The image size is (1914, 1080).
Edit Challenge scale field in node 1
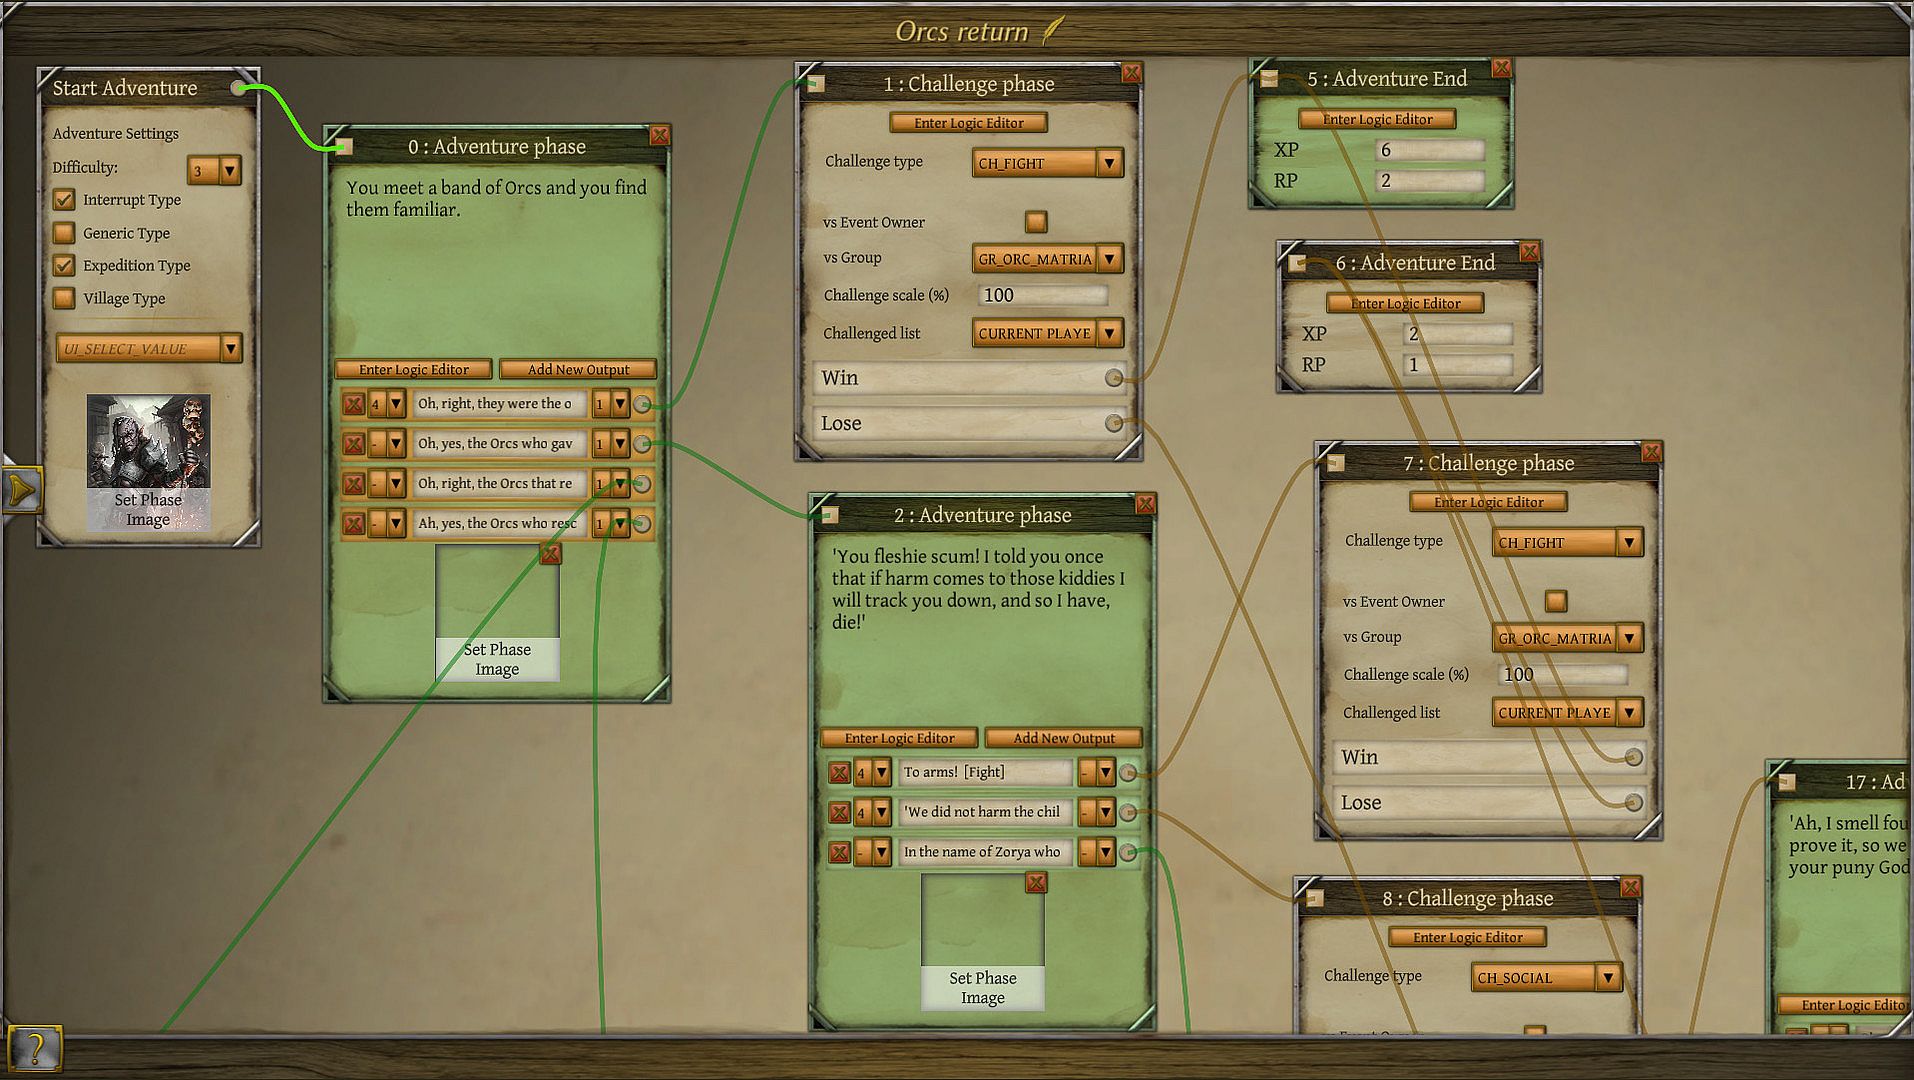[1044, 295]
